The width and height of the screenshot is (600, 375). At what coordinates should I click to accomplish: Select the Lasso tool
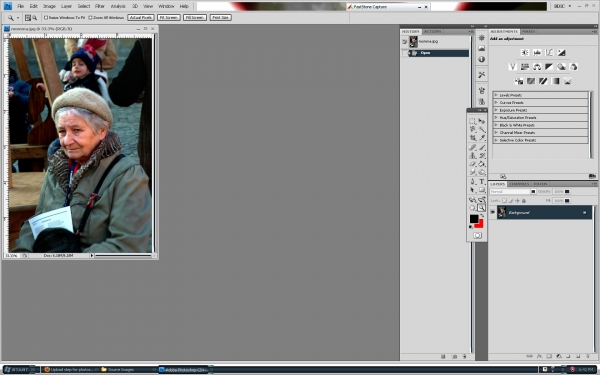click(473, 129)
